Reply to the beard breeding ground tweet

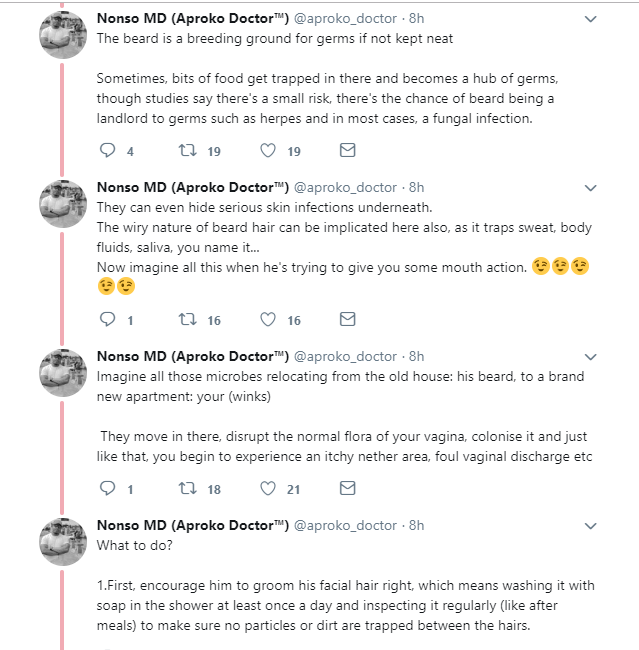(109, 151)
